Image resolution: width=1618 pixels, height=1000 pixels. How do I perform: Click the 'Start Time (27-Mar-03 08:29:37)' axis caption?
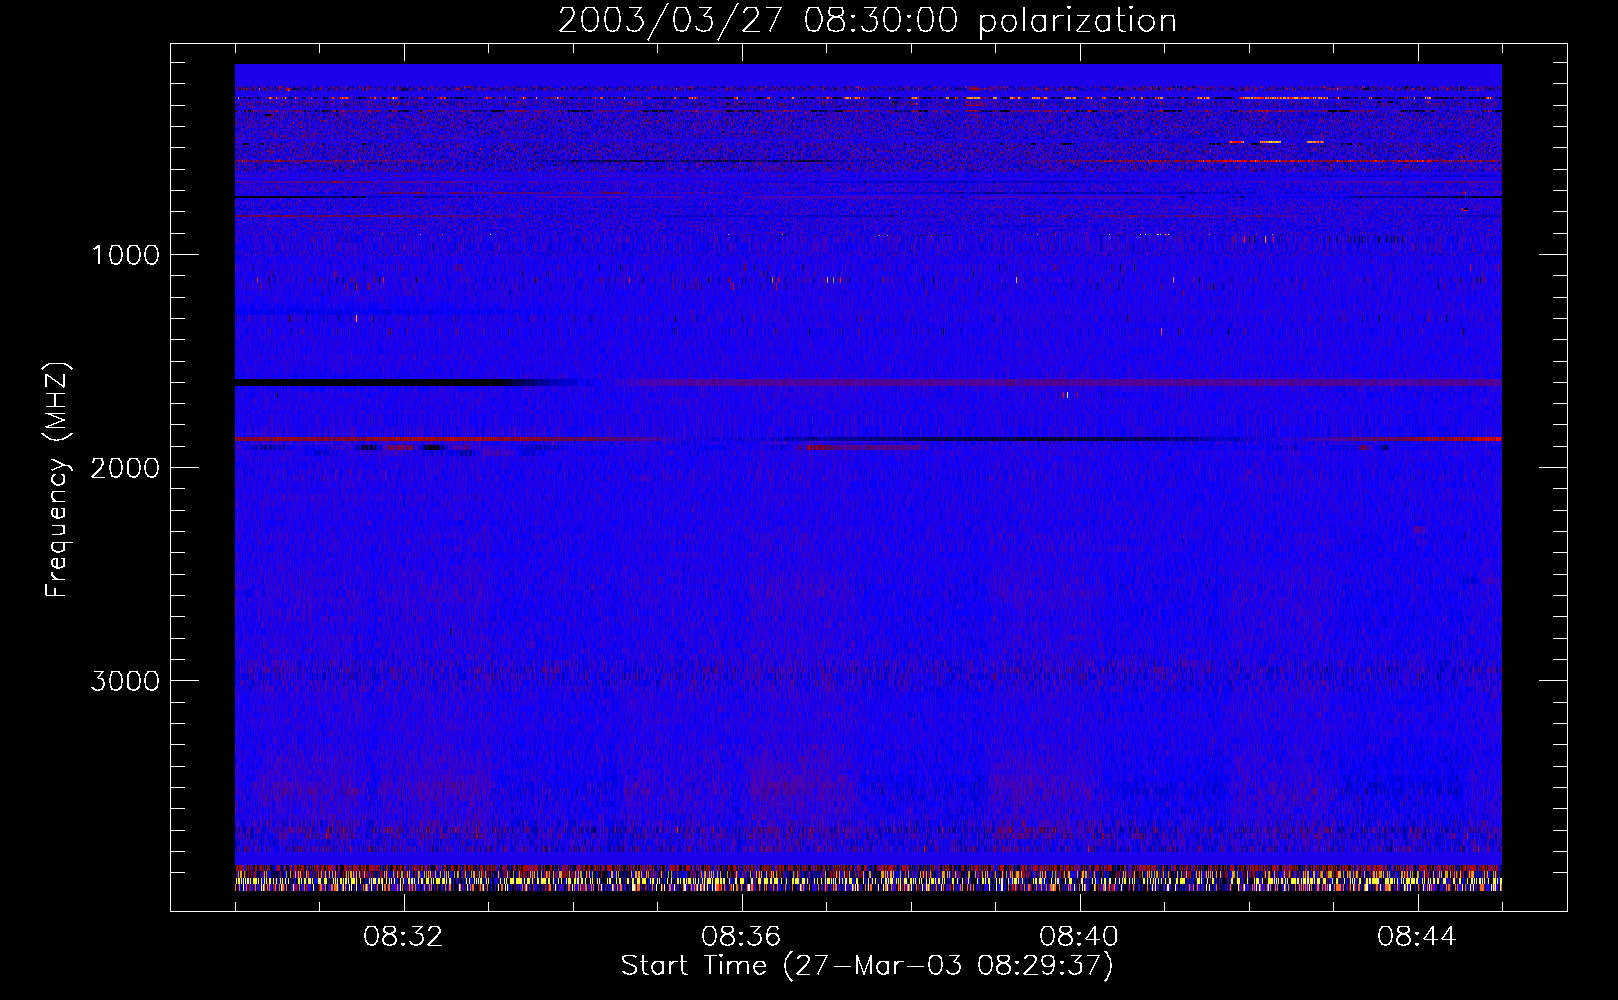(x=867, y=966)
